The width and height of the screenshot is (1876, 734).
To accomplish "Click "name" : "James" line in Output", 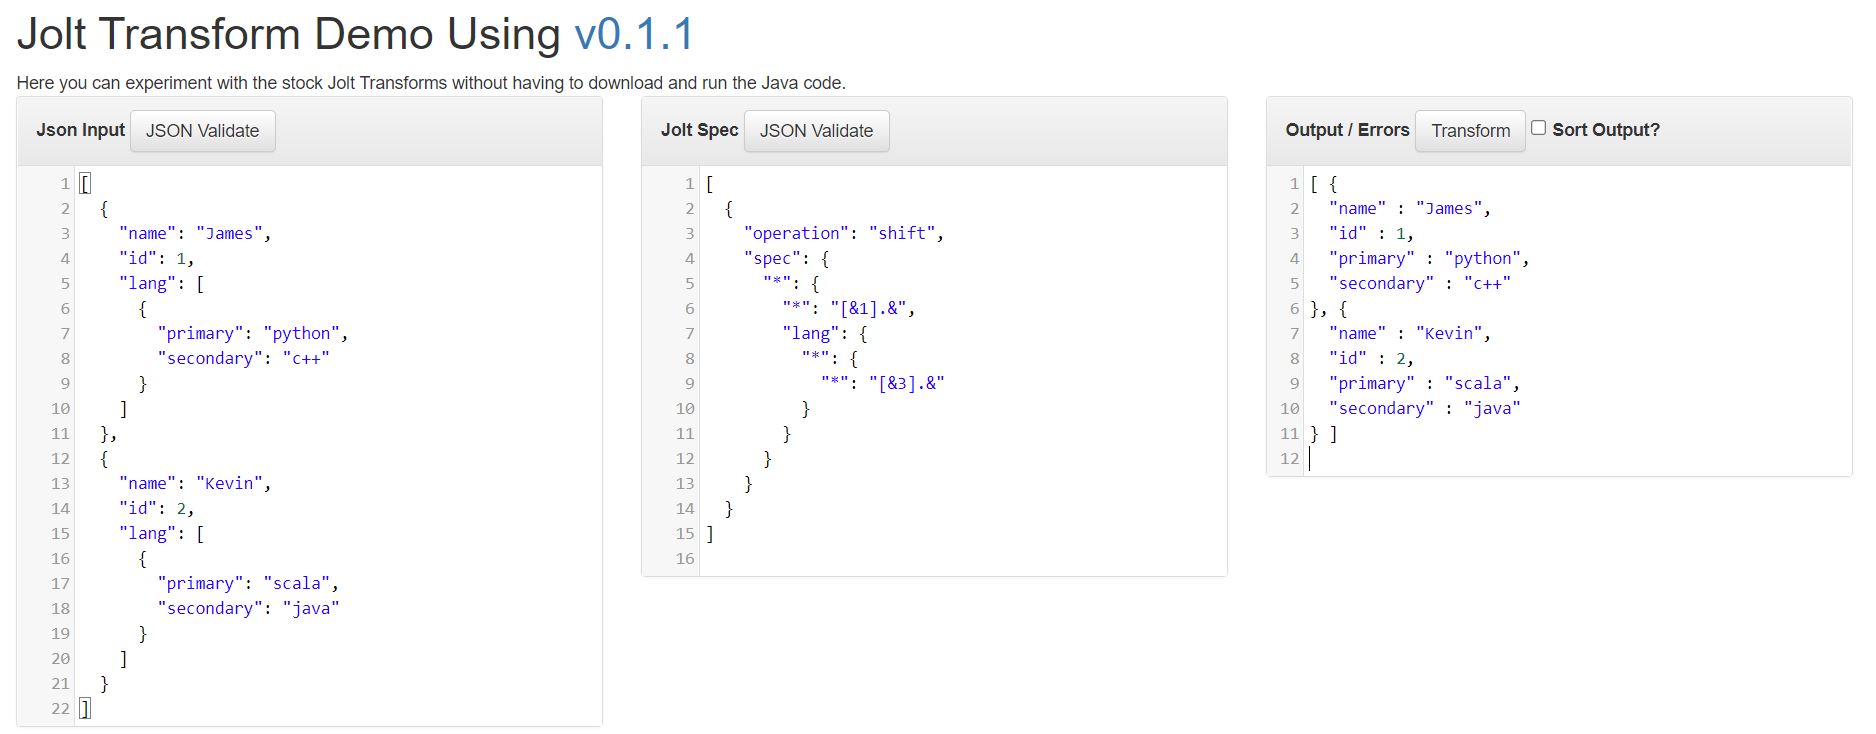I will pyautogui.click(x=1410, y=208).
